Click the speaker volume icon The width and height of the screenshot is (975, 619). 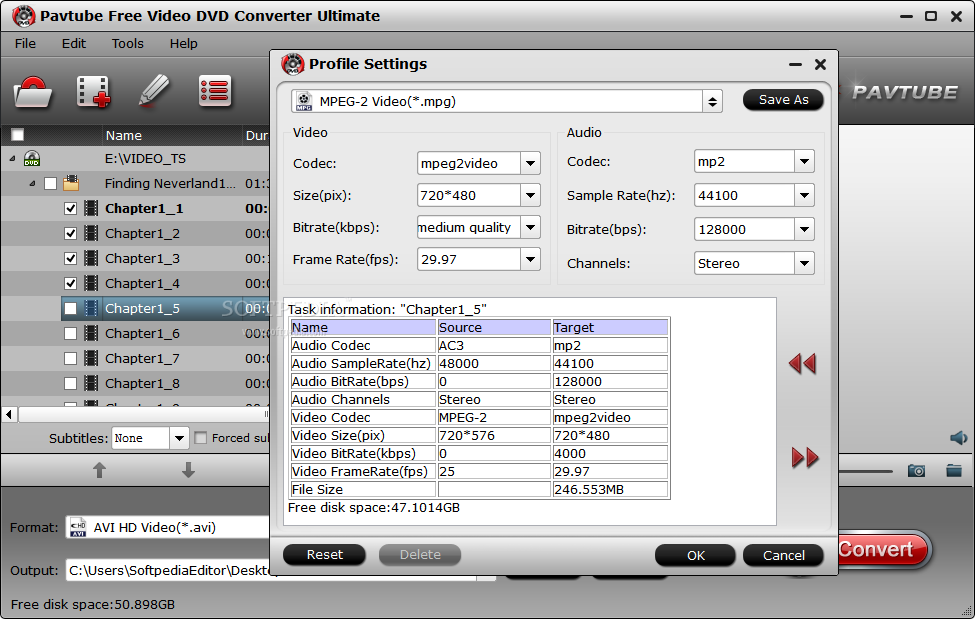958,438
